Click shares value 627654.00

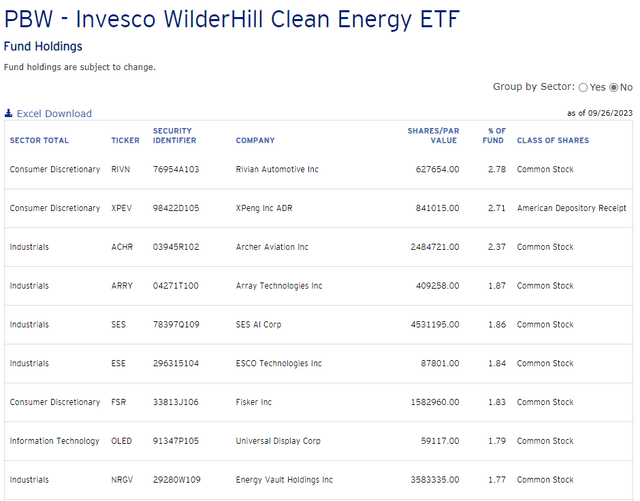[438, 169]
